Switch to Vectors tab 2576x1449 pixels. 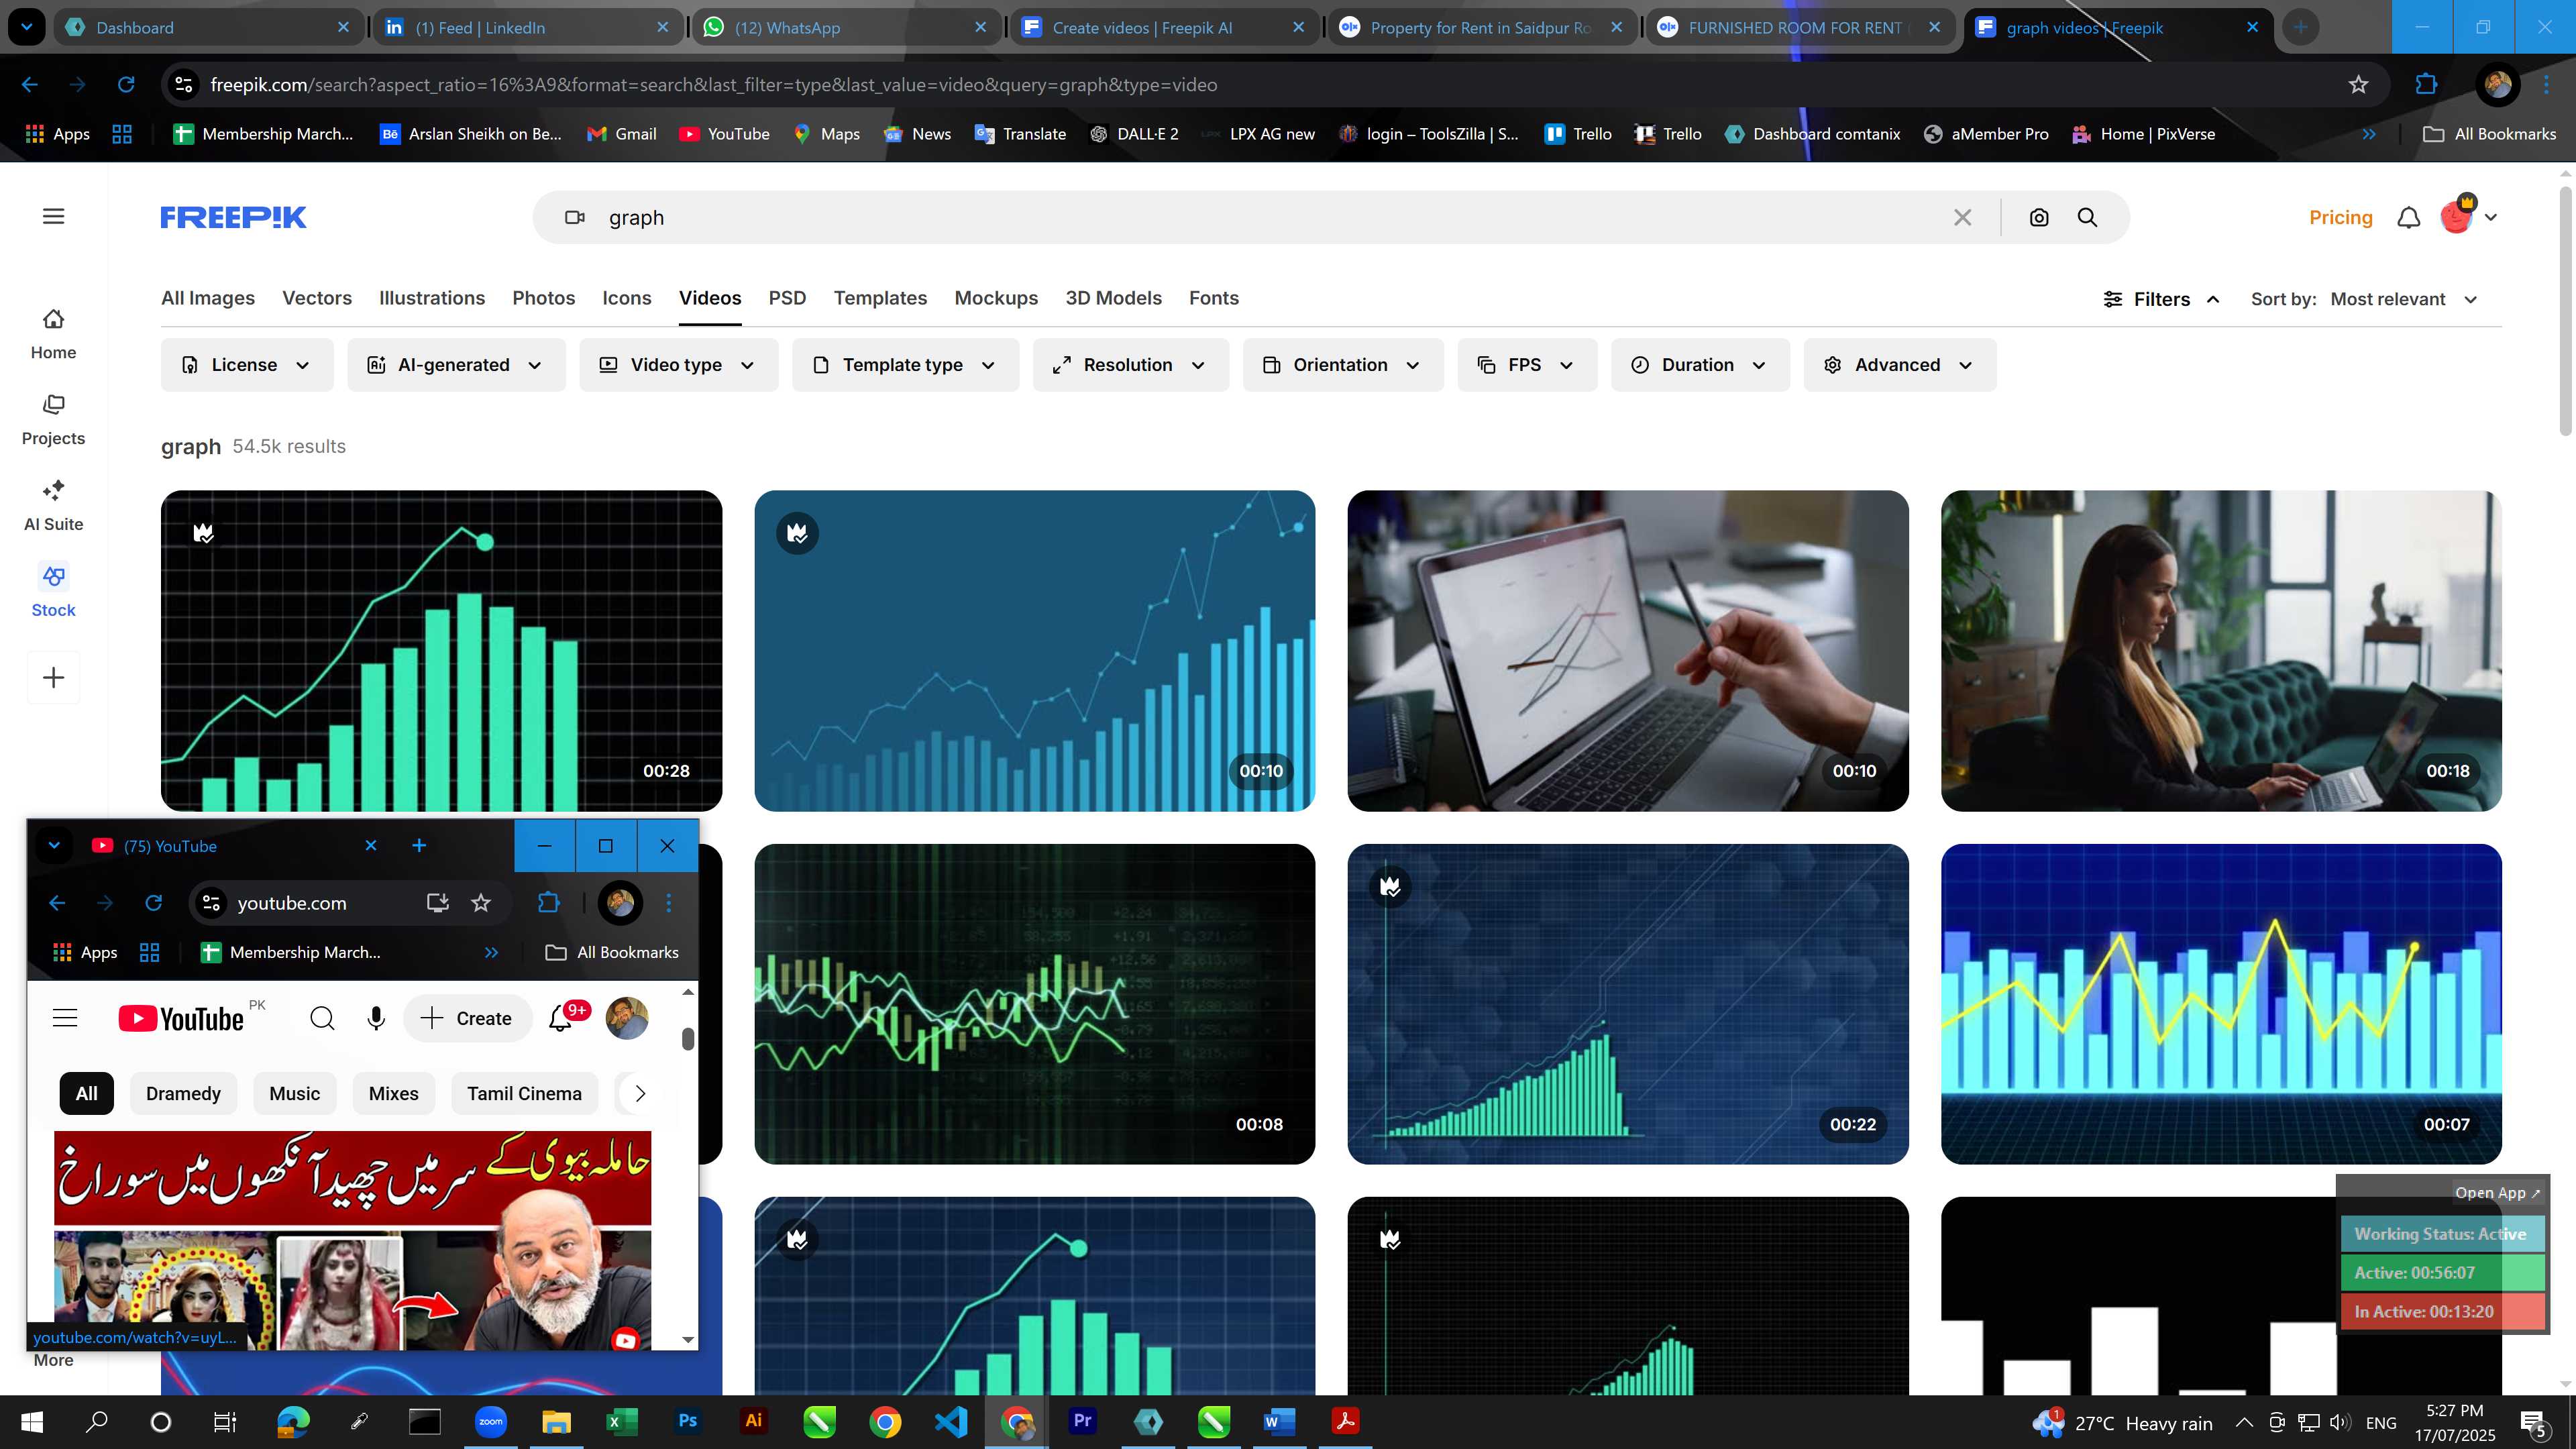[x=317, y=298]
